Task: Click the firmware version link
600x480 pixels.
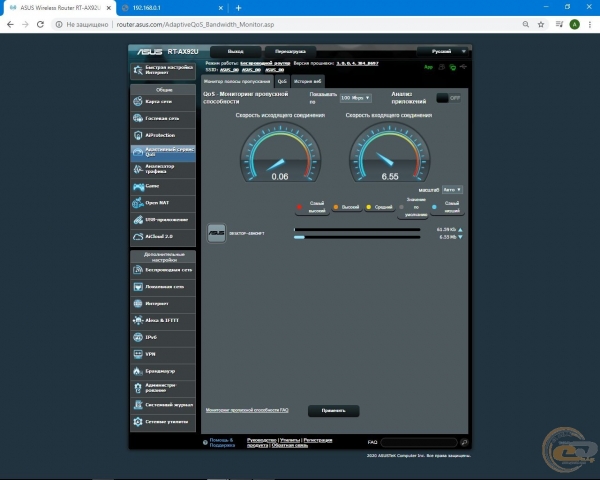Action: tap(357, 63)
